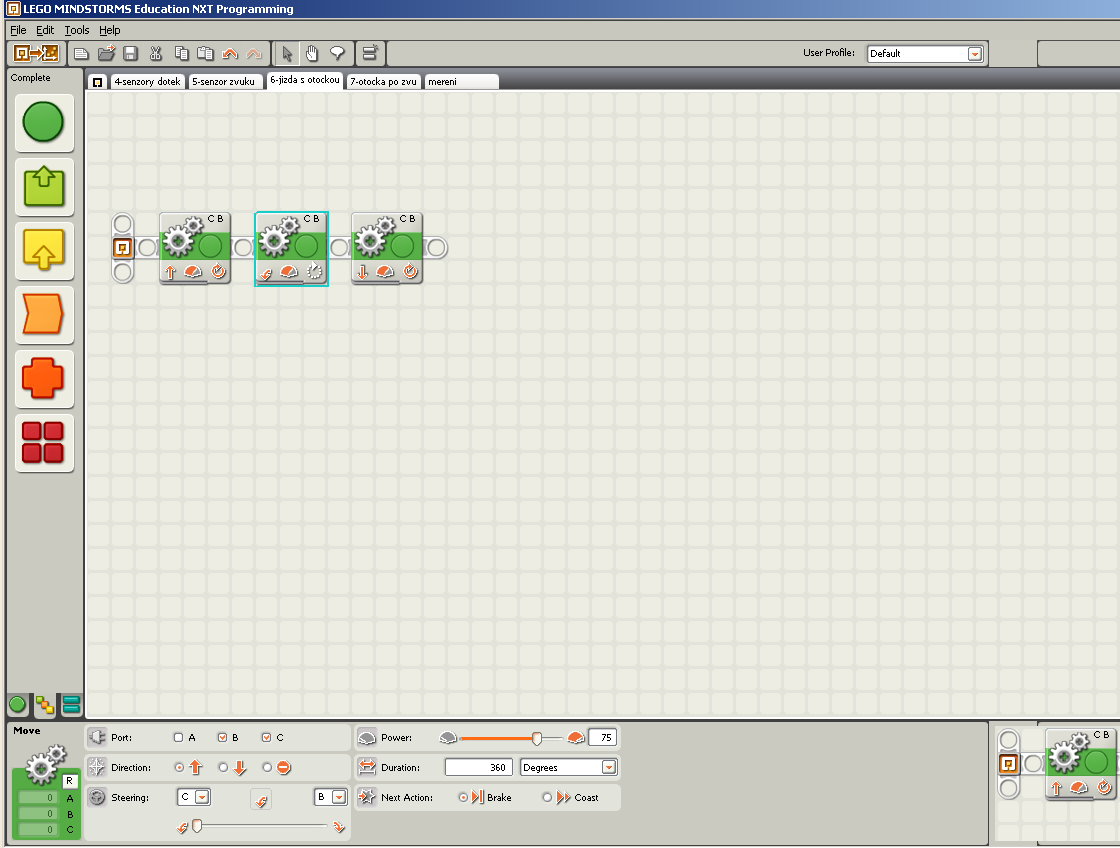The width and height of the screenshot is (1120, 848).
Task: Toggle Port A checkbox
Action: click(x=179, y=737)
